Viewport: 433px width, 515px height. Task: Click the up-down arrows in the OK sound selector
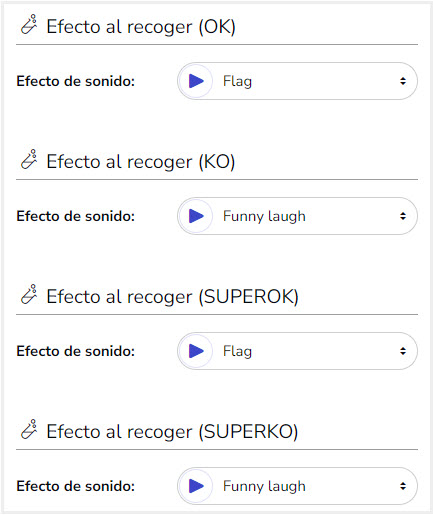[403, 81]
